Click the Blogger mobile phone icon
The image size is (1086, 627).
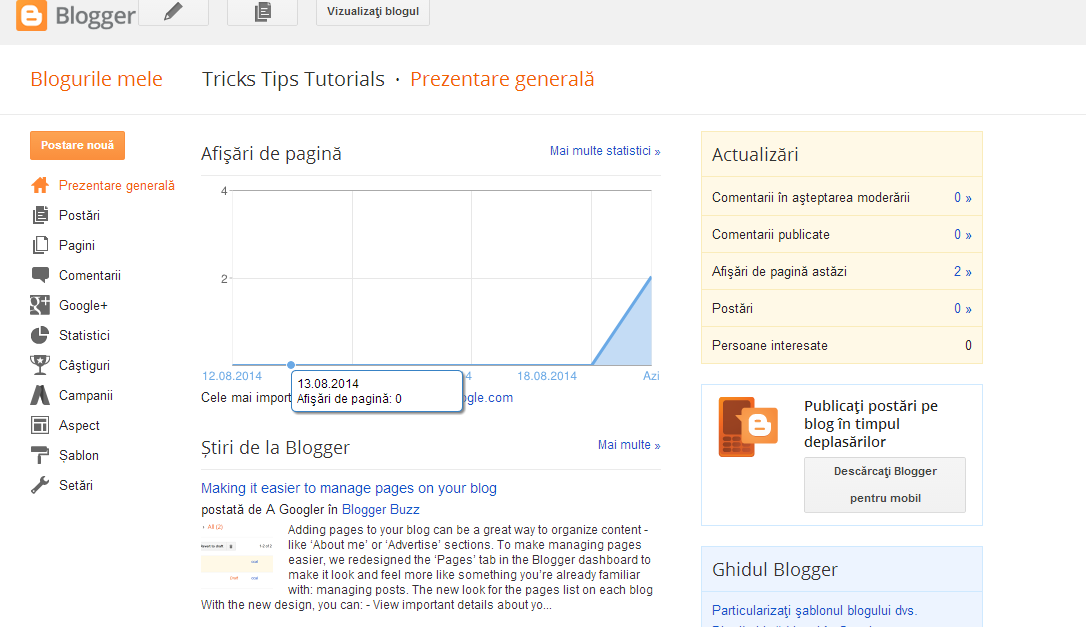[x=748, y=427]
